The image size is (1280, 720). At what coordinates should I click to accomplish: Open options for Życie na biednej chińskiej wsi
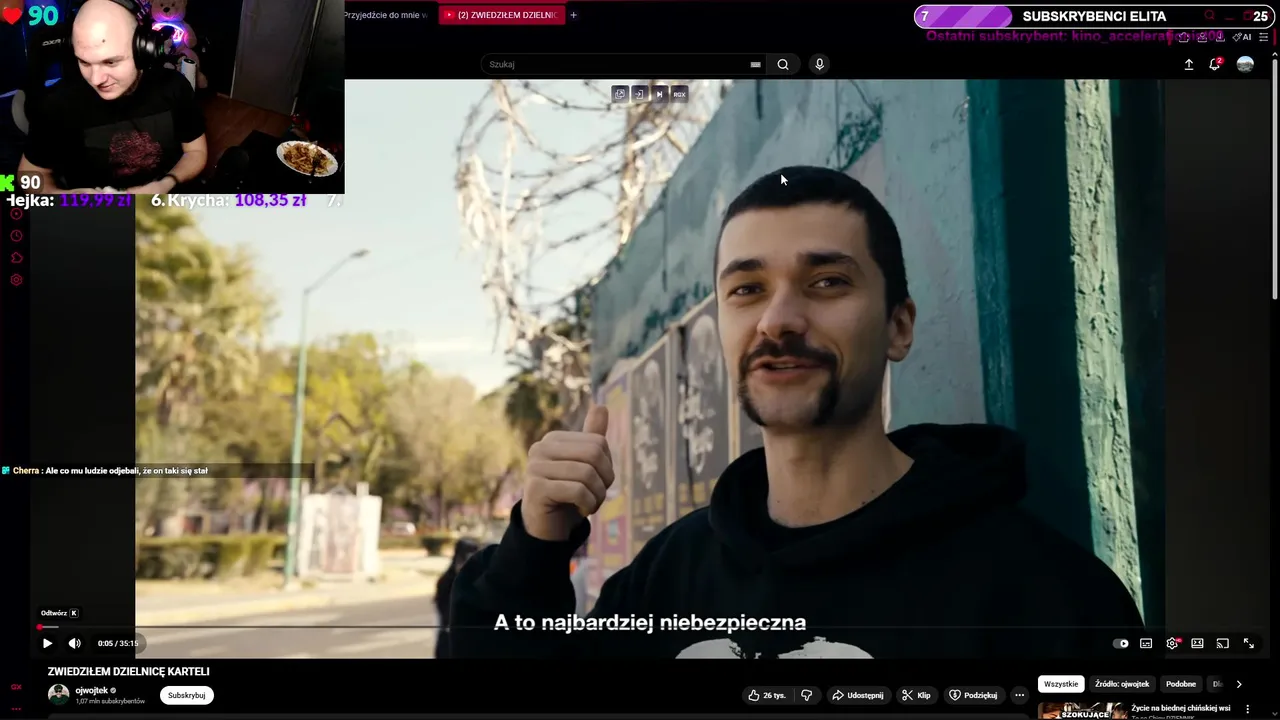coord(1247,709)
